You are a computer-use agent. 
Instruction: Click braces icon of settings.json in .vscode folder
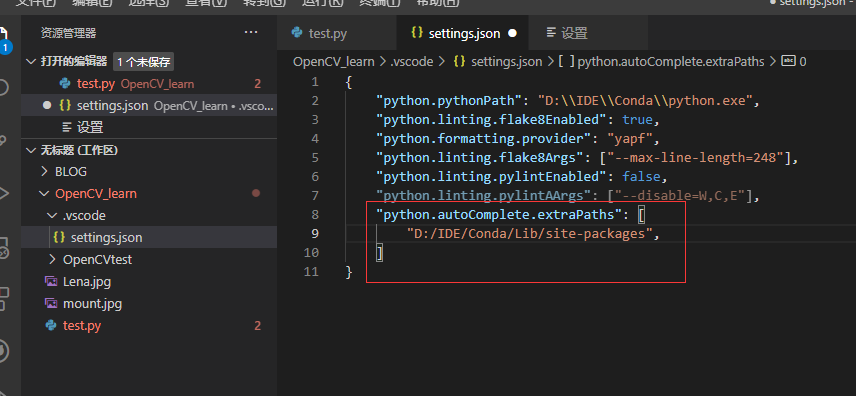pos(59,238)
